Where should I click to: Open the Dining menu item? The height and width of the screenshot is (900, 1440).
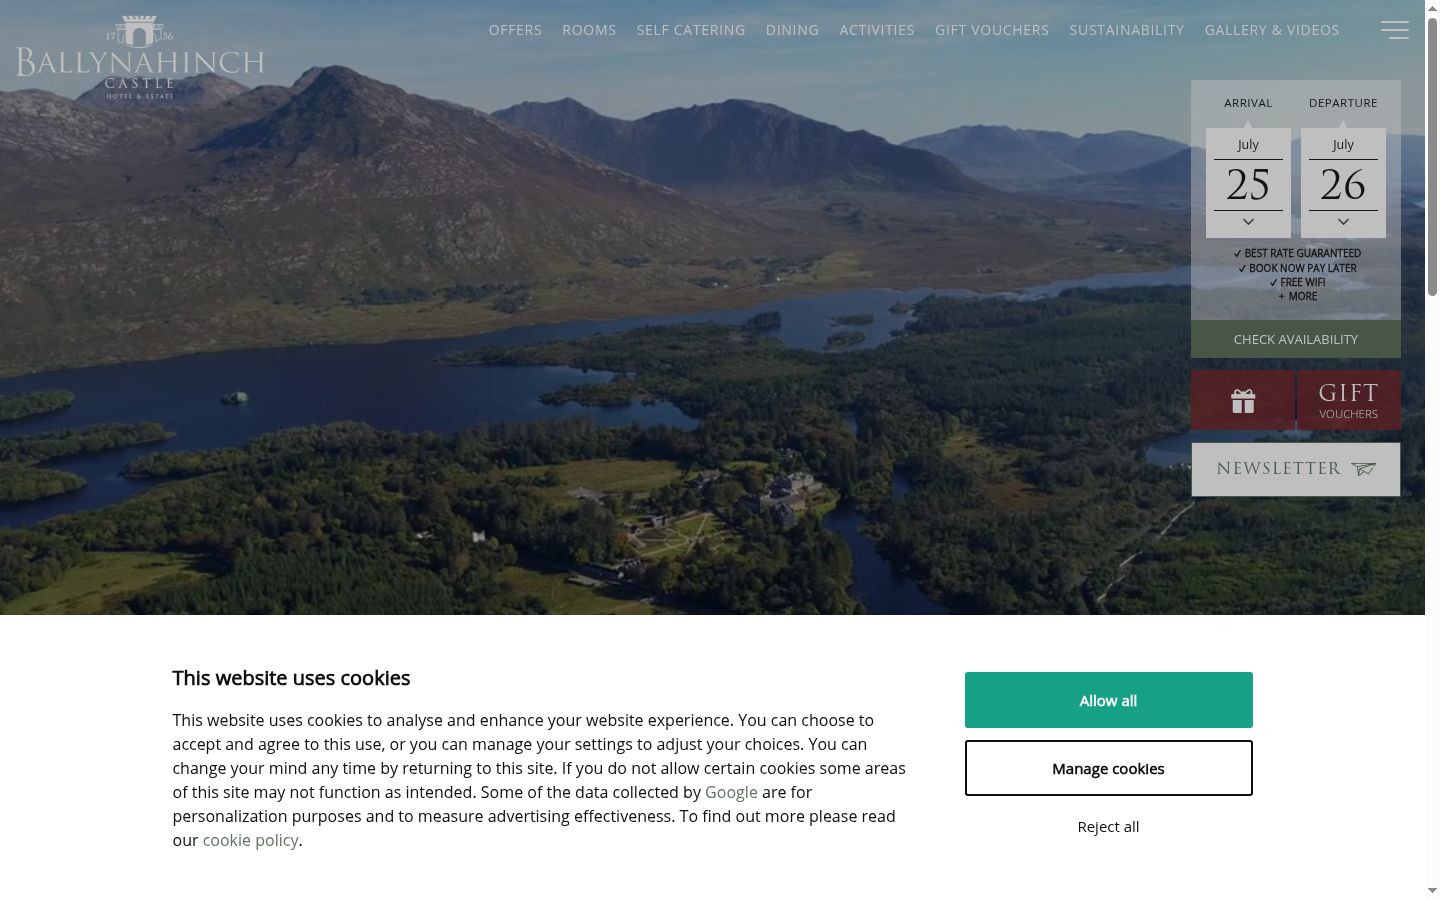(x=792, y=30)
